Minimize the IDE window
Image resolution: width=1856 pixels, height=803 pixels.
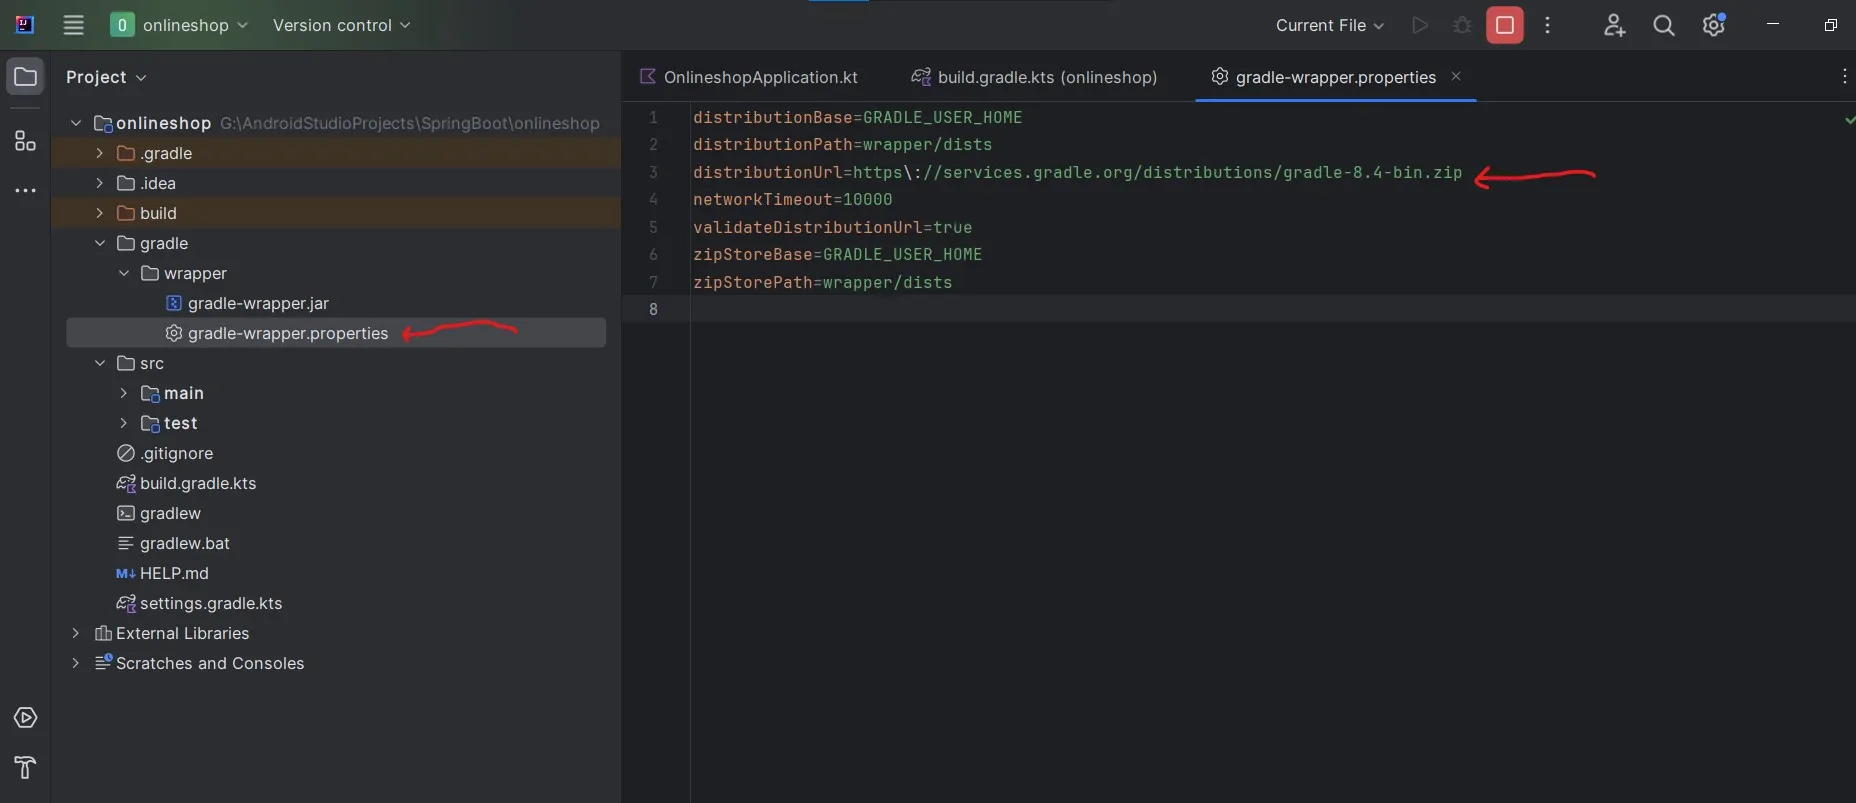click(1772, 24)
